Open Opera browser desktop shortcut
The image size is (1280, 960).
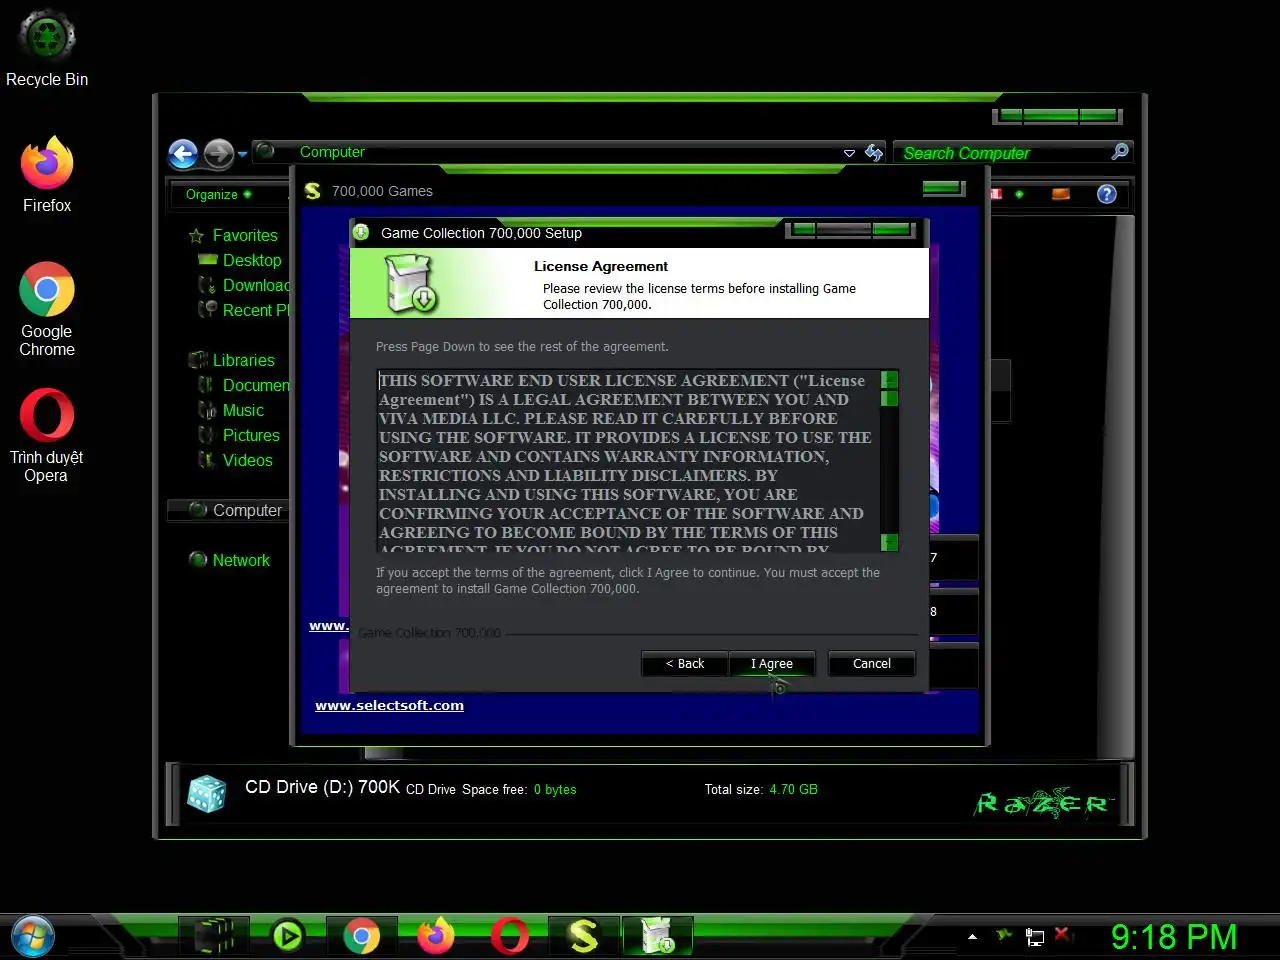[x=47, y=436]
